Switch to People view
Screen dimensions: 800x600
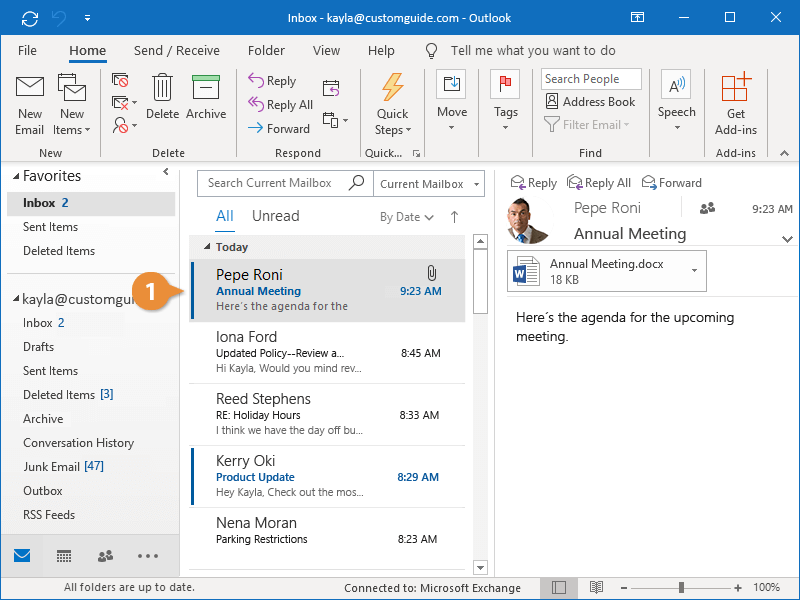tap(106, 556)
